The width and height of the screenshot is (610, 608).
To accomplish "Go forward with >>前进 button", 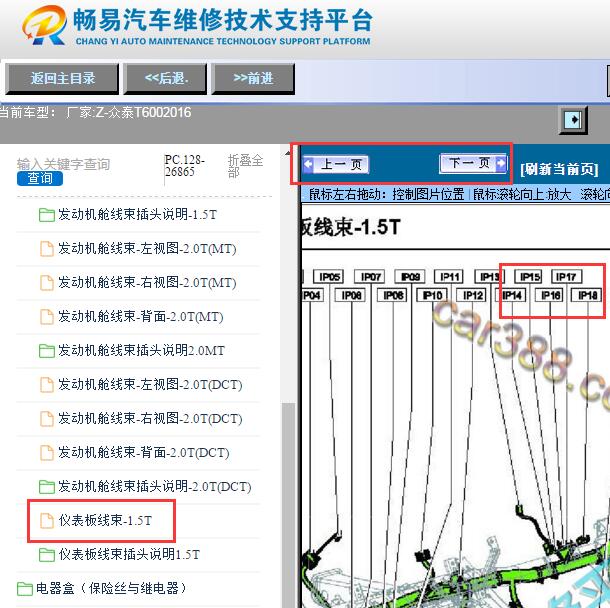I will [x=253, y=79].
